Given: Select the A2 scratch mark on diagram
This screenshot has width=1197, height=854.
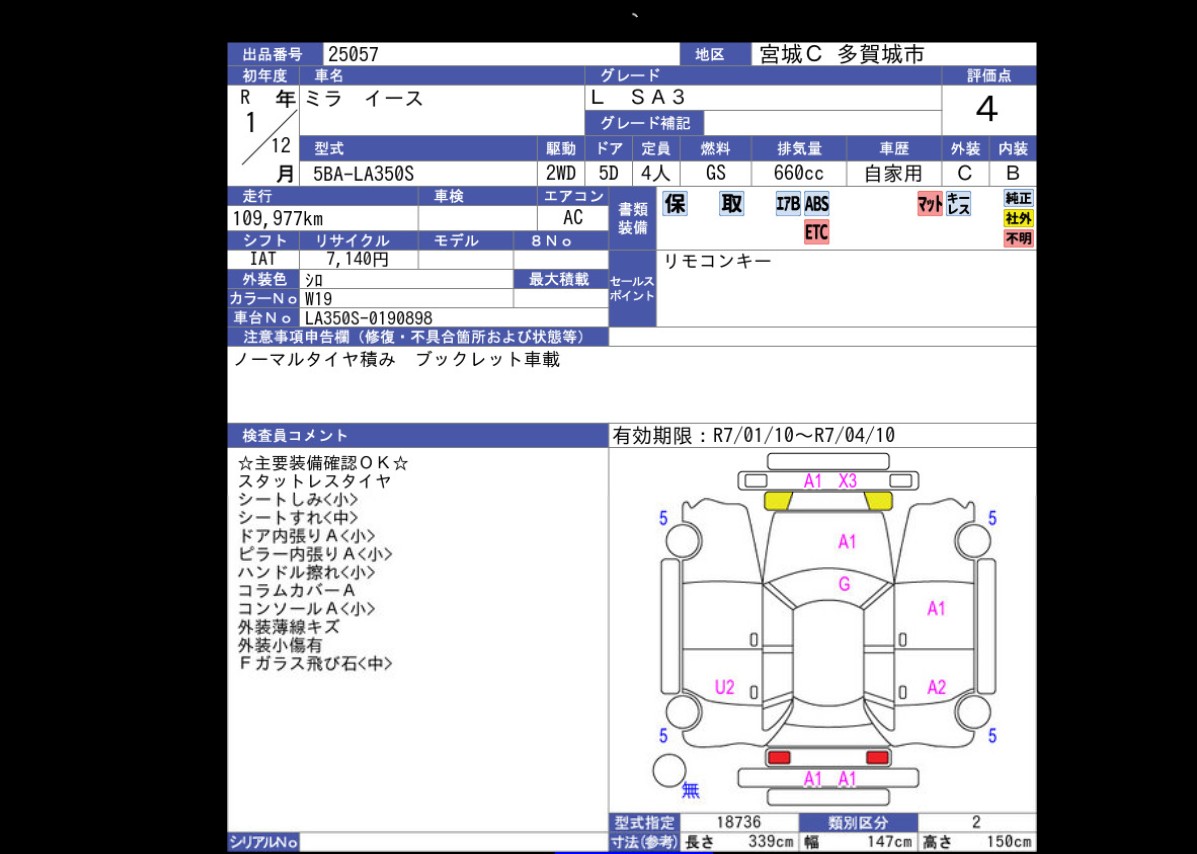Looking at the screenshot, I should point(937,687).
